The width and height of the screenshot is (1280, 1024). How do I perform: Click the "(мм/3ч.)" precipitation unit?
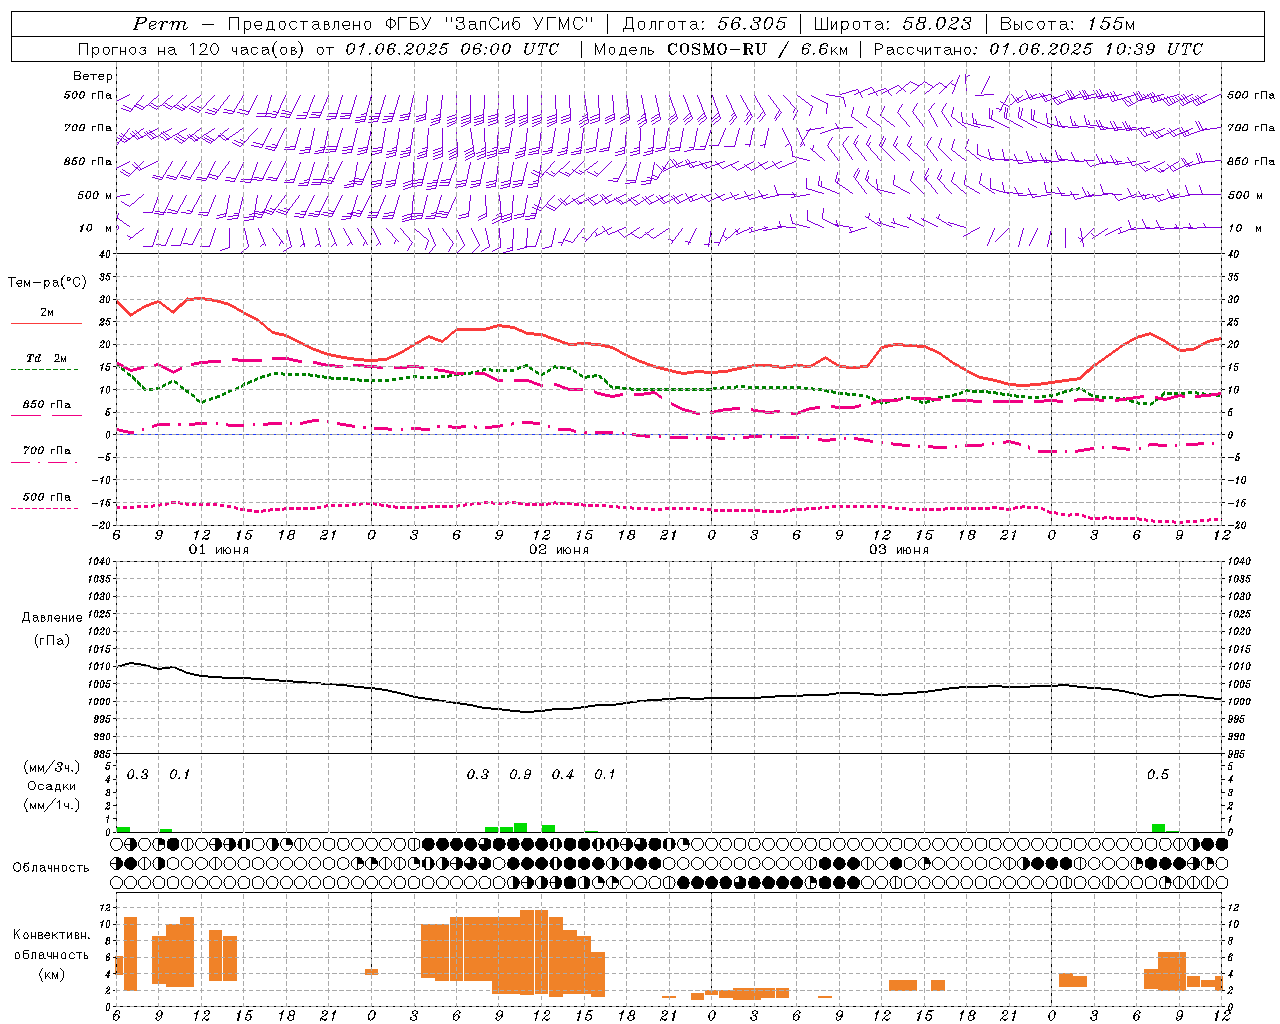click(52, 767)
